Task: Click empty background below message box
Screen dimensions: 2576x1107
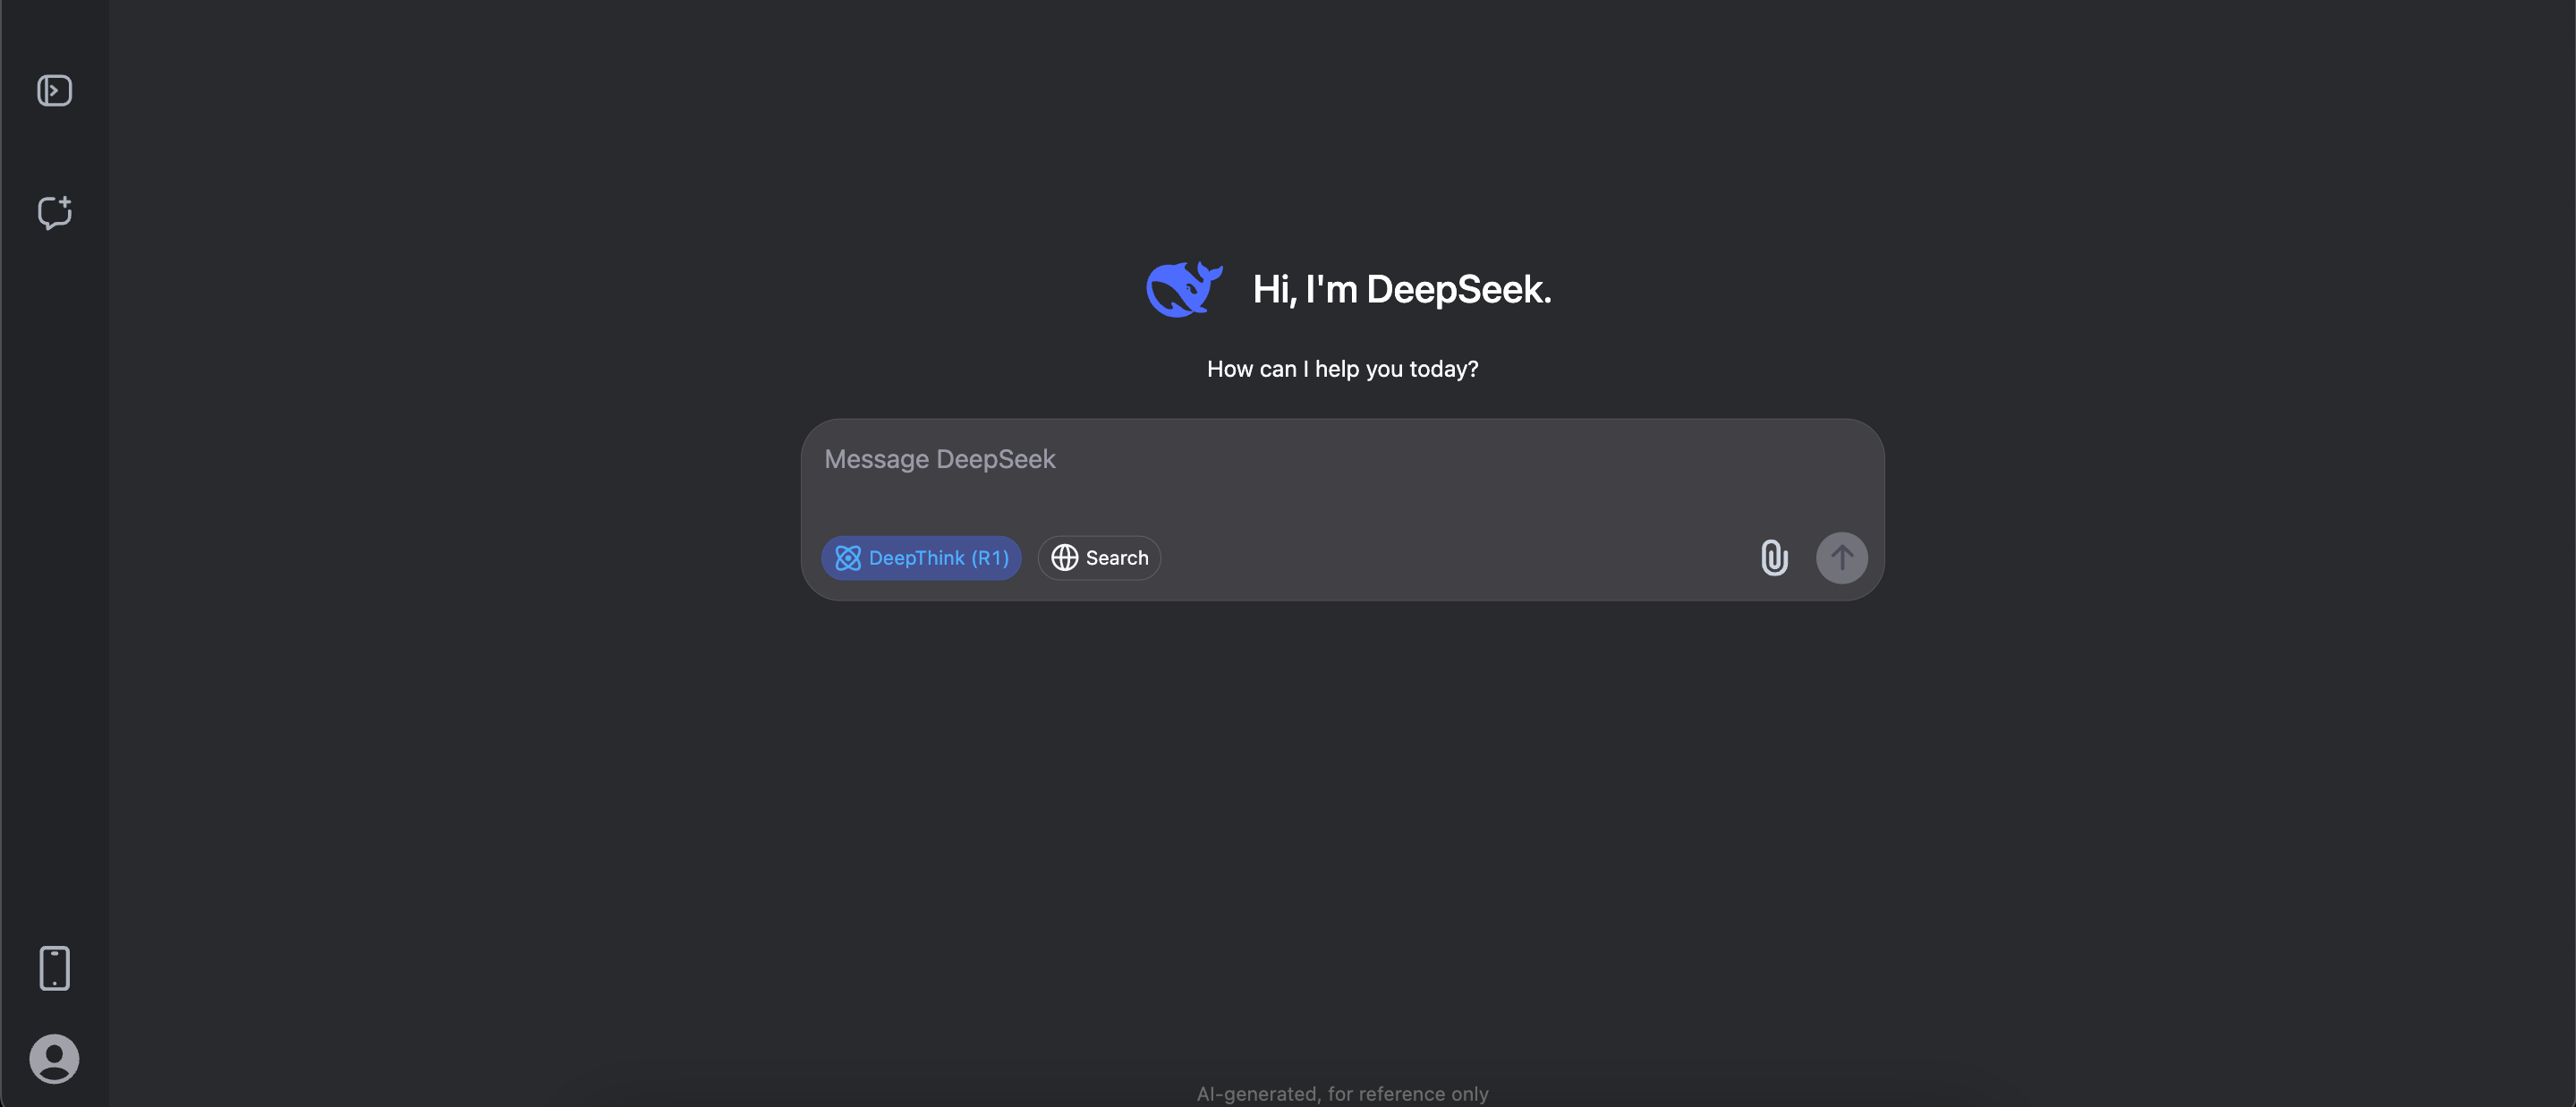Action: point(1342,800)
